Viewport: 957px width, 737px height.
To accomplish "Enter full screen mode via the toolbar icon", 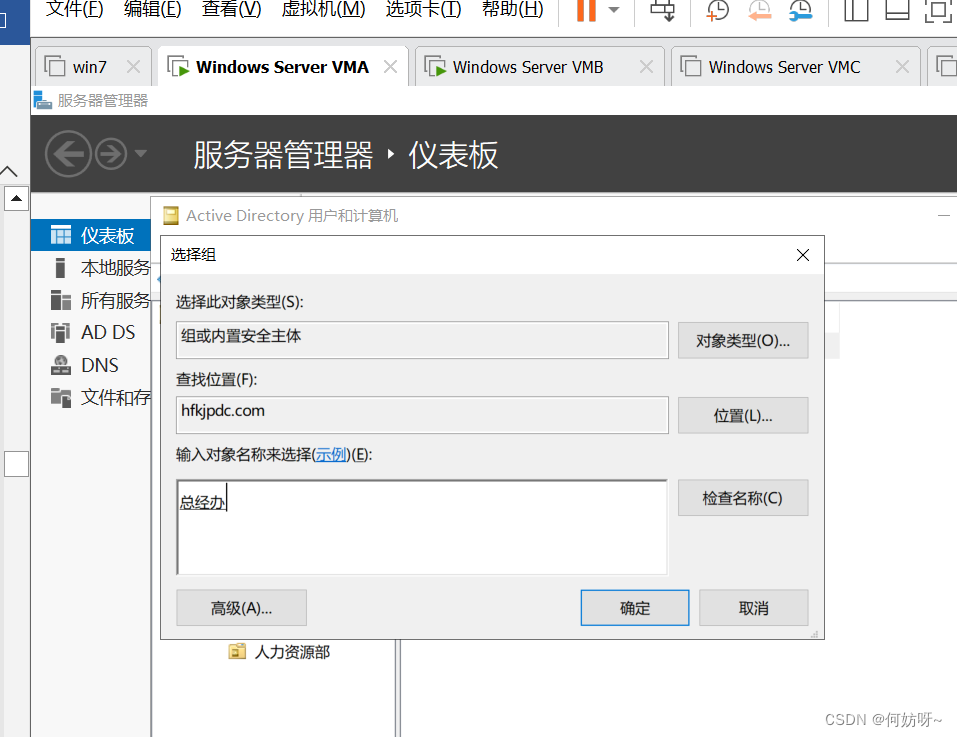I will 938,10.
